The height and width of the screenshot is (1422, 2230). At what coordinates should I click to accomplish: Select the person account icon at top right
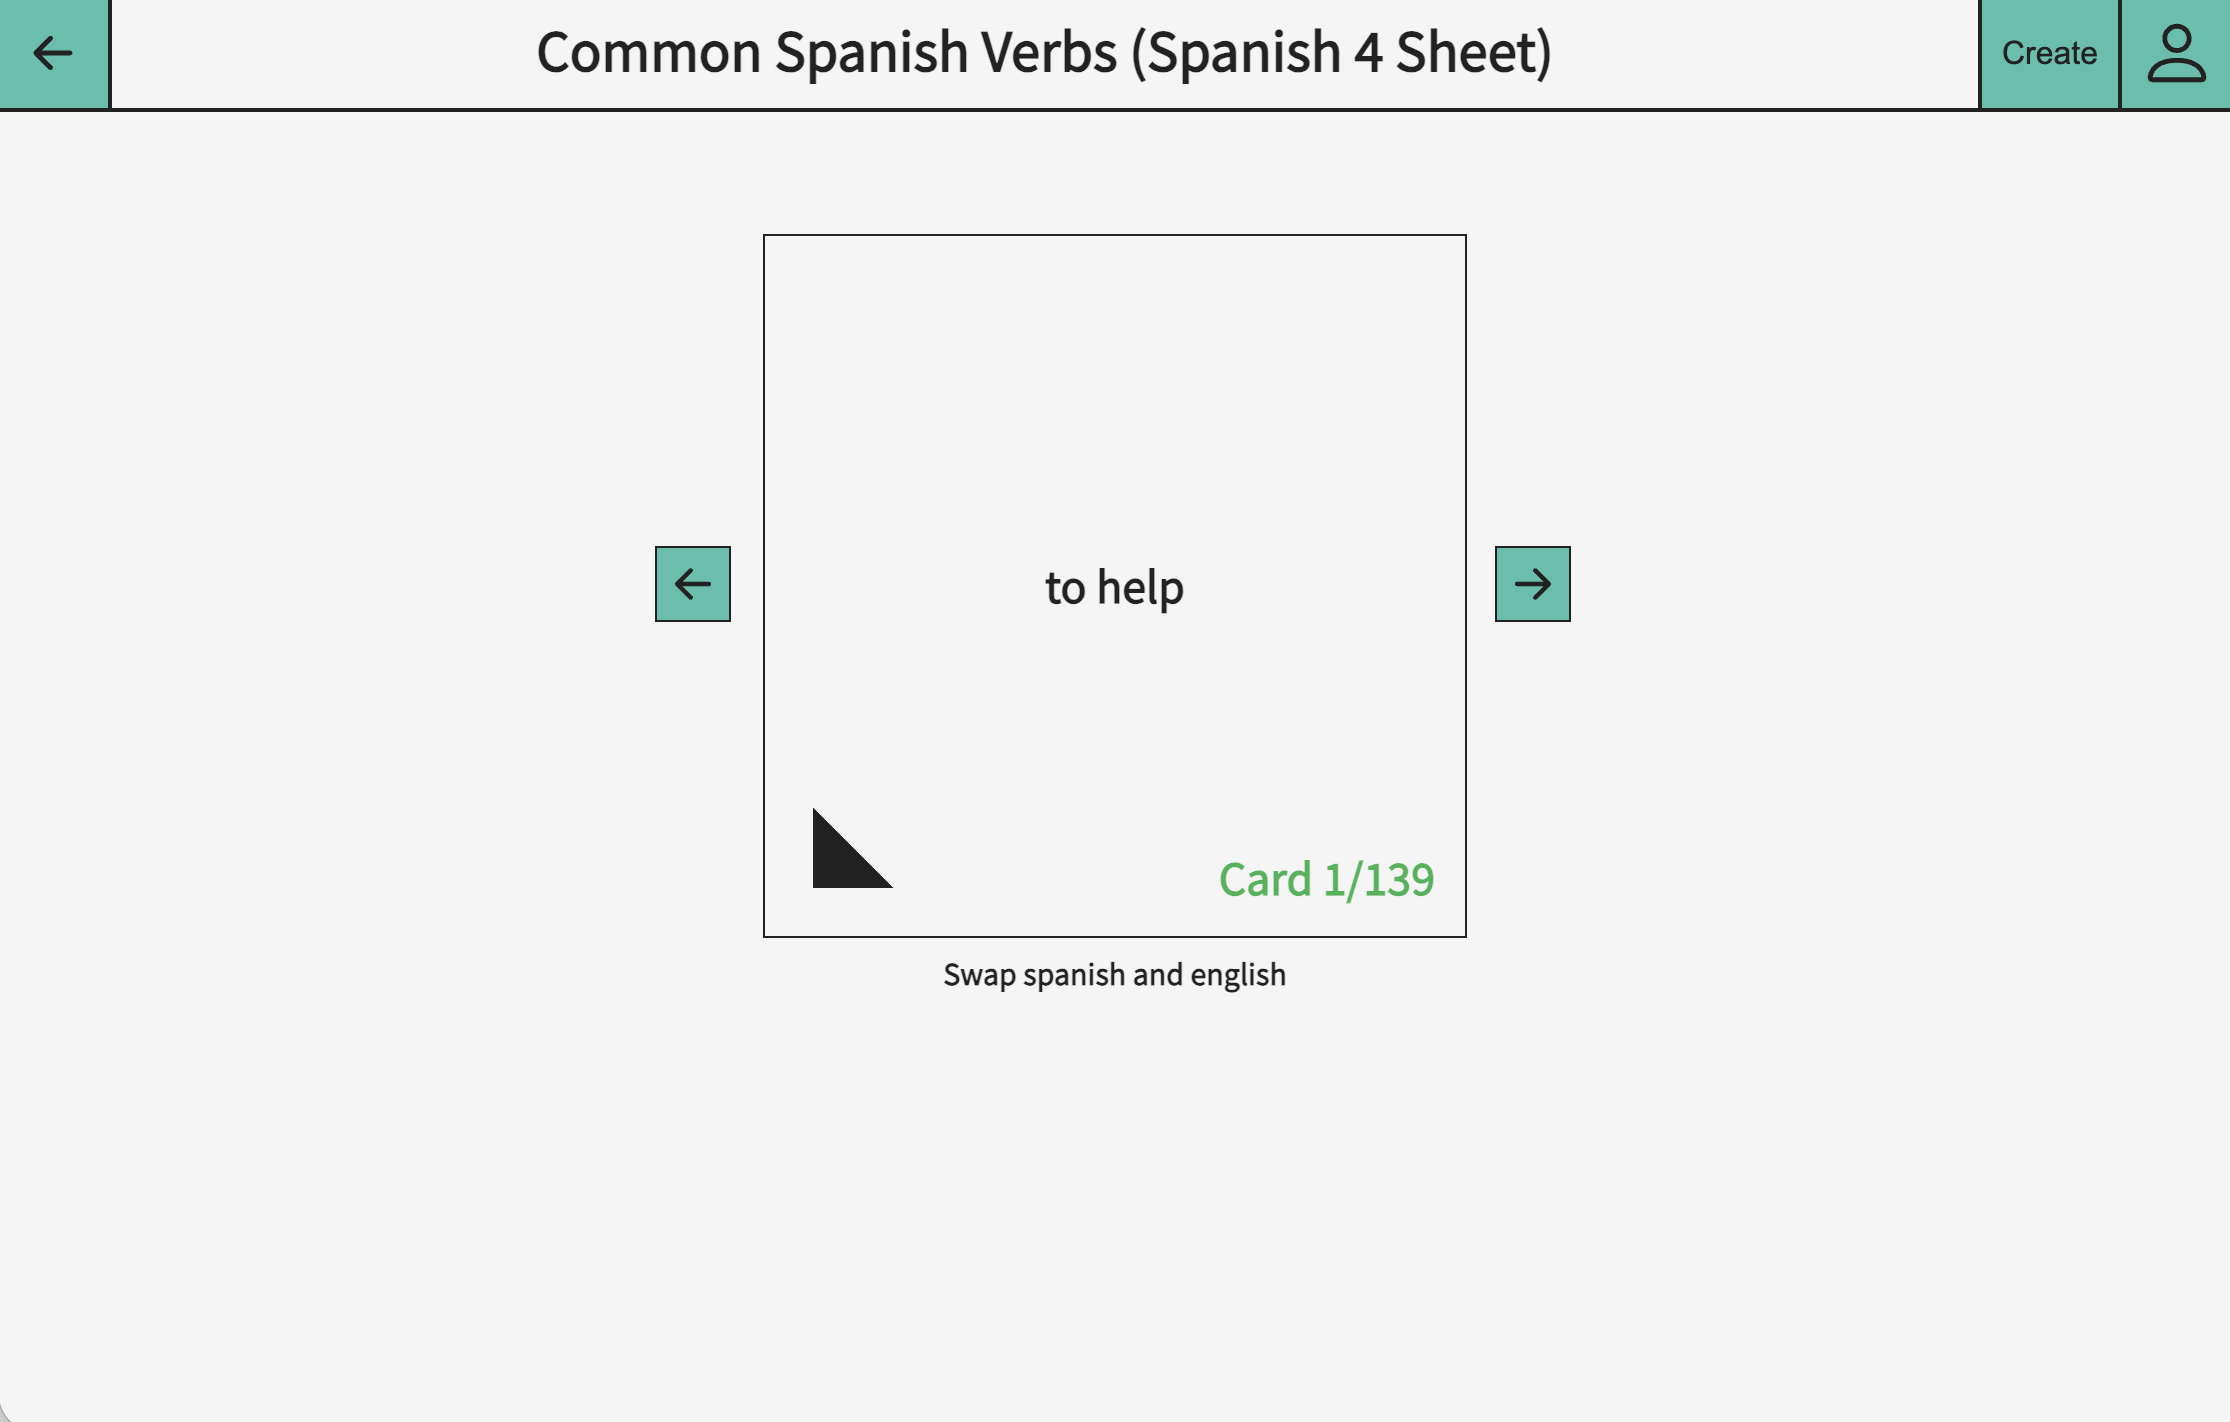2176,54
